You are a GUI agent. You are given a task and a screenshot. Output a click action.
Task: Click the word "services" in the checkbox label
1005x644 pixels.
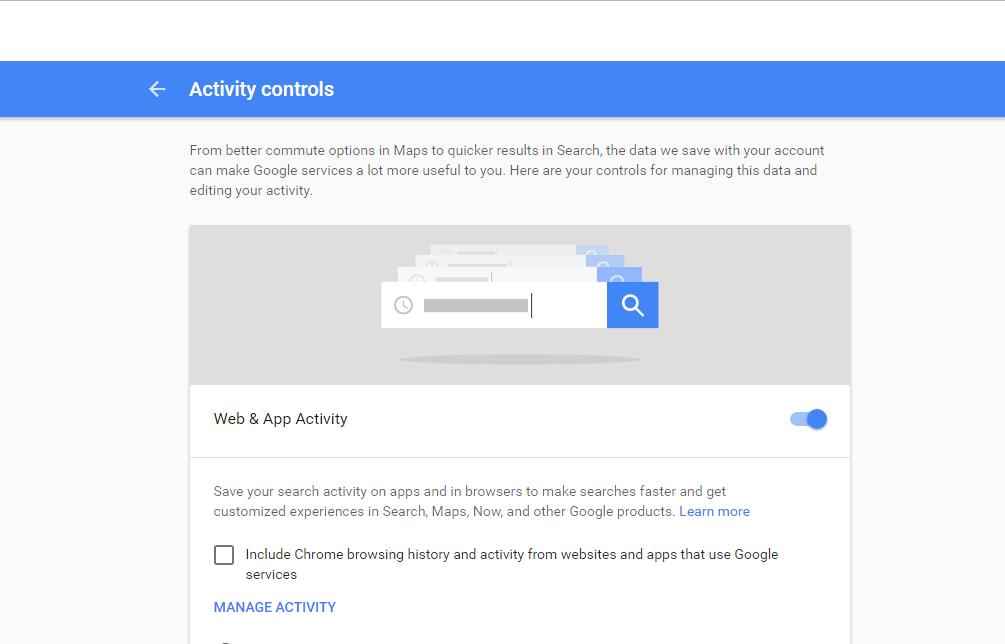click(x=271, y=575)
